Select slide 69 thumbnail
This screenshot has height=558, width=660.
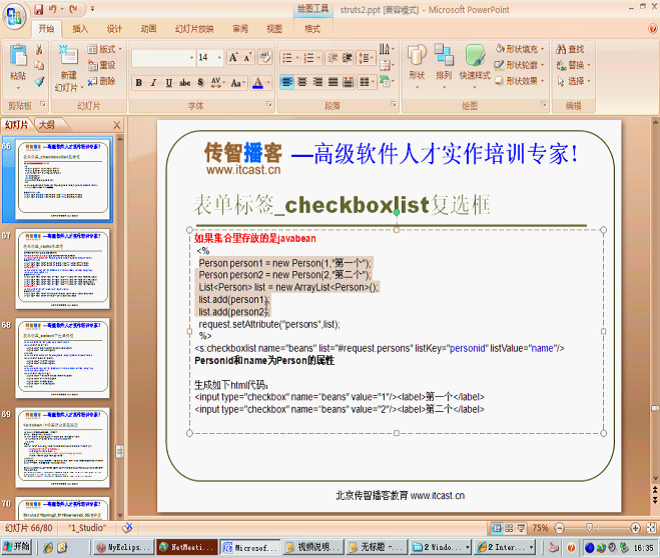(63, 447)
